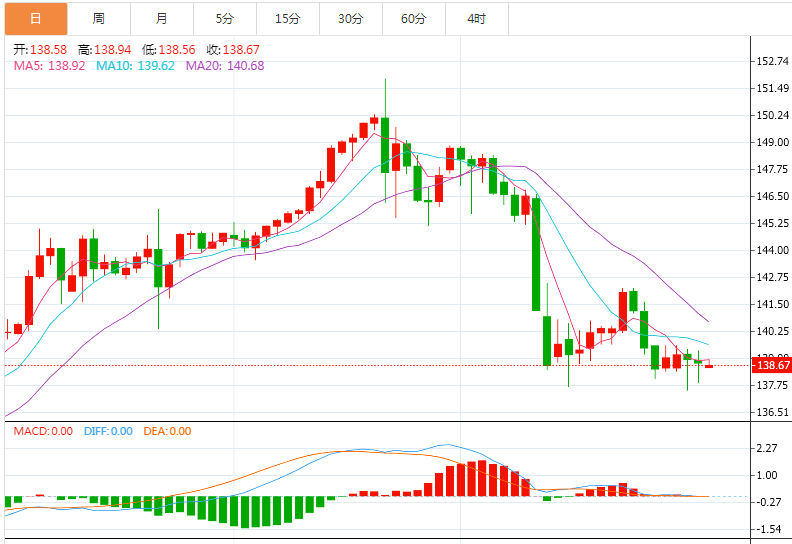Click the 开:138.58 open price
The width and height of the screenshot is (792, 544).
click(40, 50)
